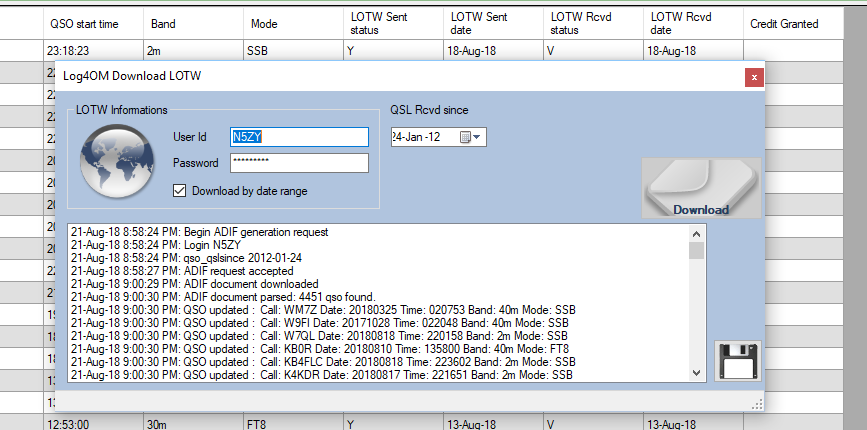This screenshot has height=430, width=867.
Task: Click the WM7Z QSO updated log line
Action: tap(322, 310)
